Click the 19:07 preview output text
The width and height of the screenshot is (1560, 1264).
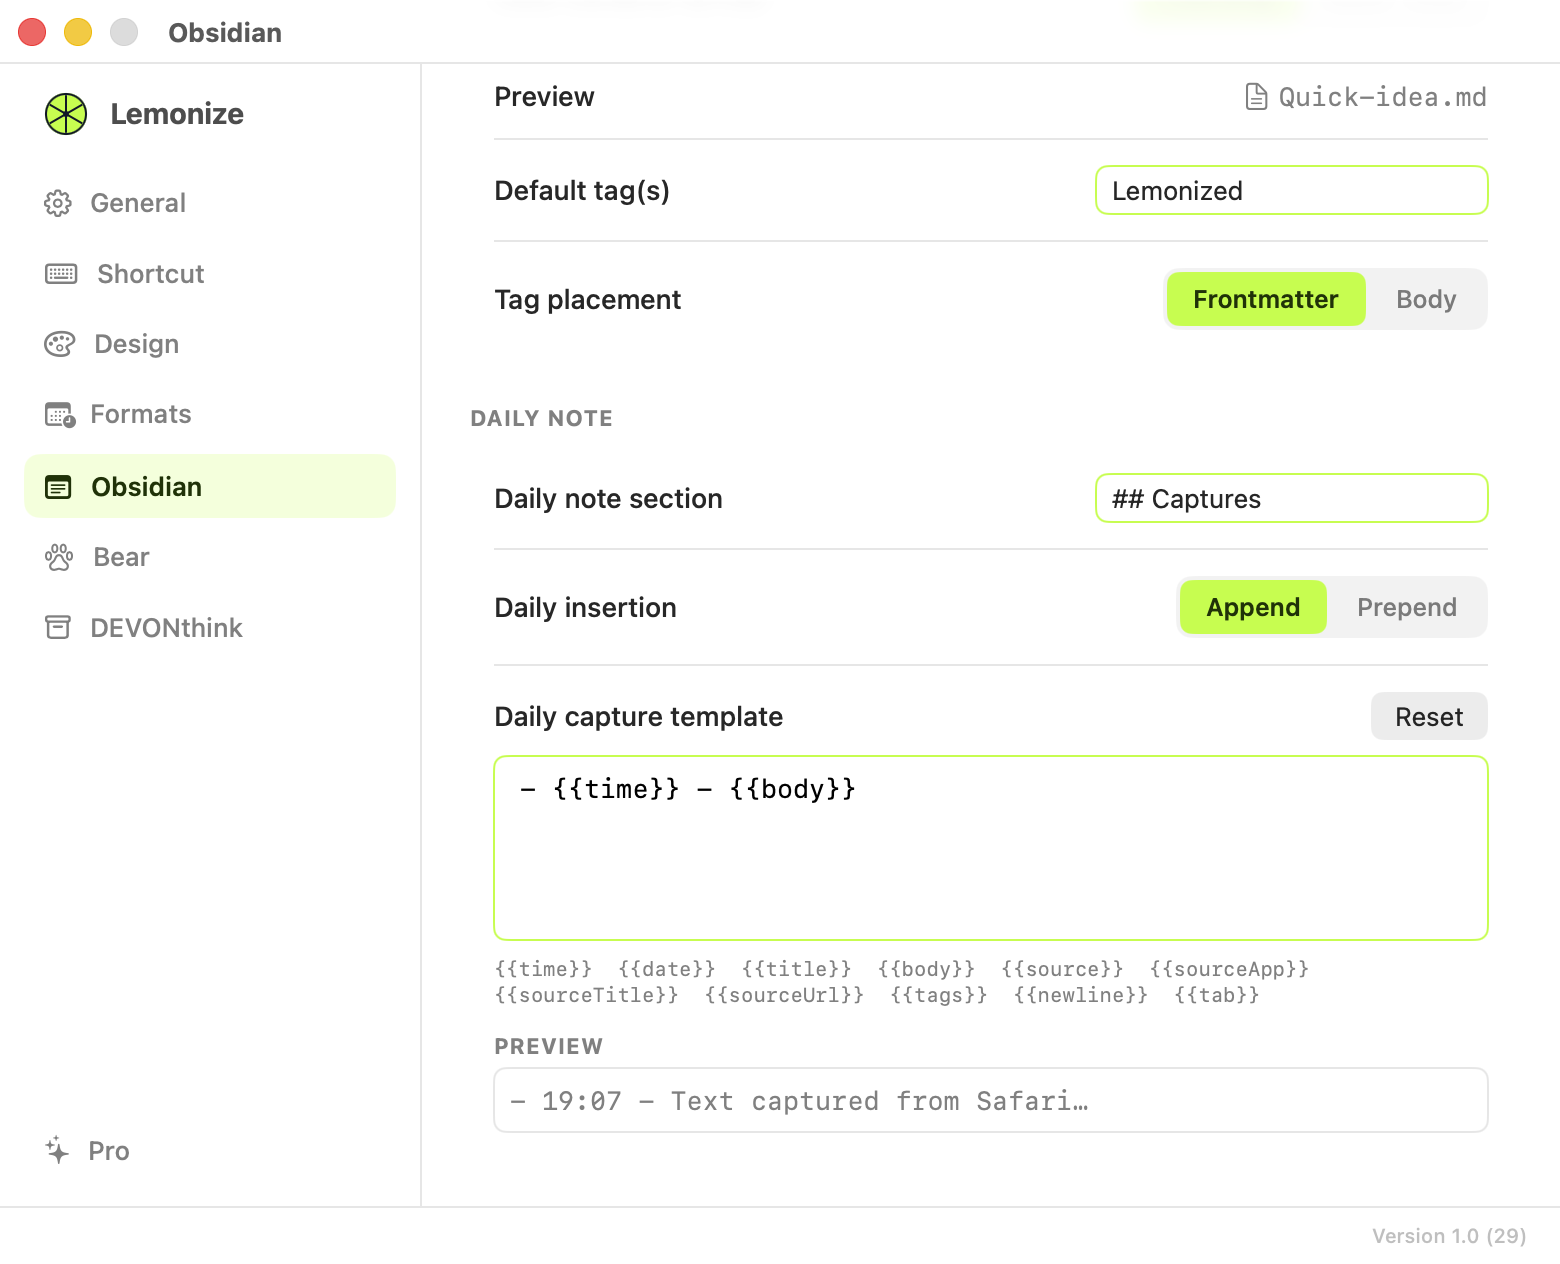[800, 1101]
